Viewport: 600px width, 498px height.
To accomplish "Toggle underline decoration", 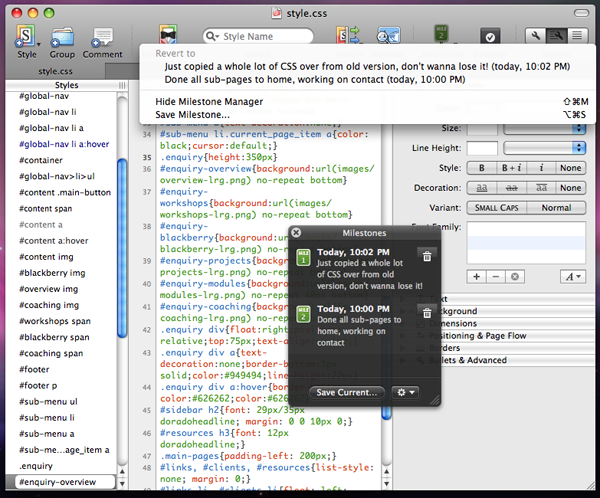I will pos(482,188).
